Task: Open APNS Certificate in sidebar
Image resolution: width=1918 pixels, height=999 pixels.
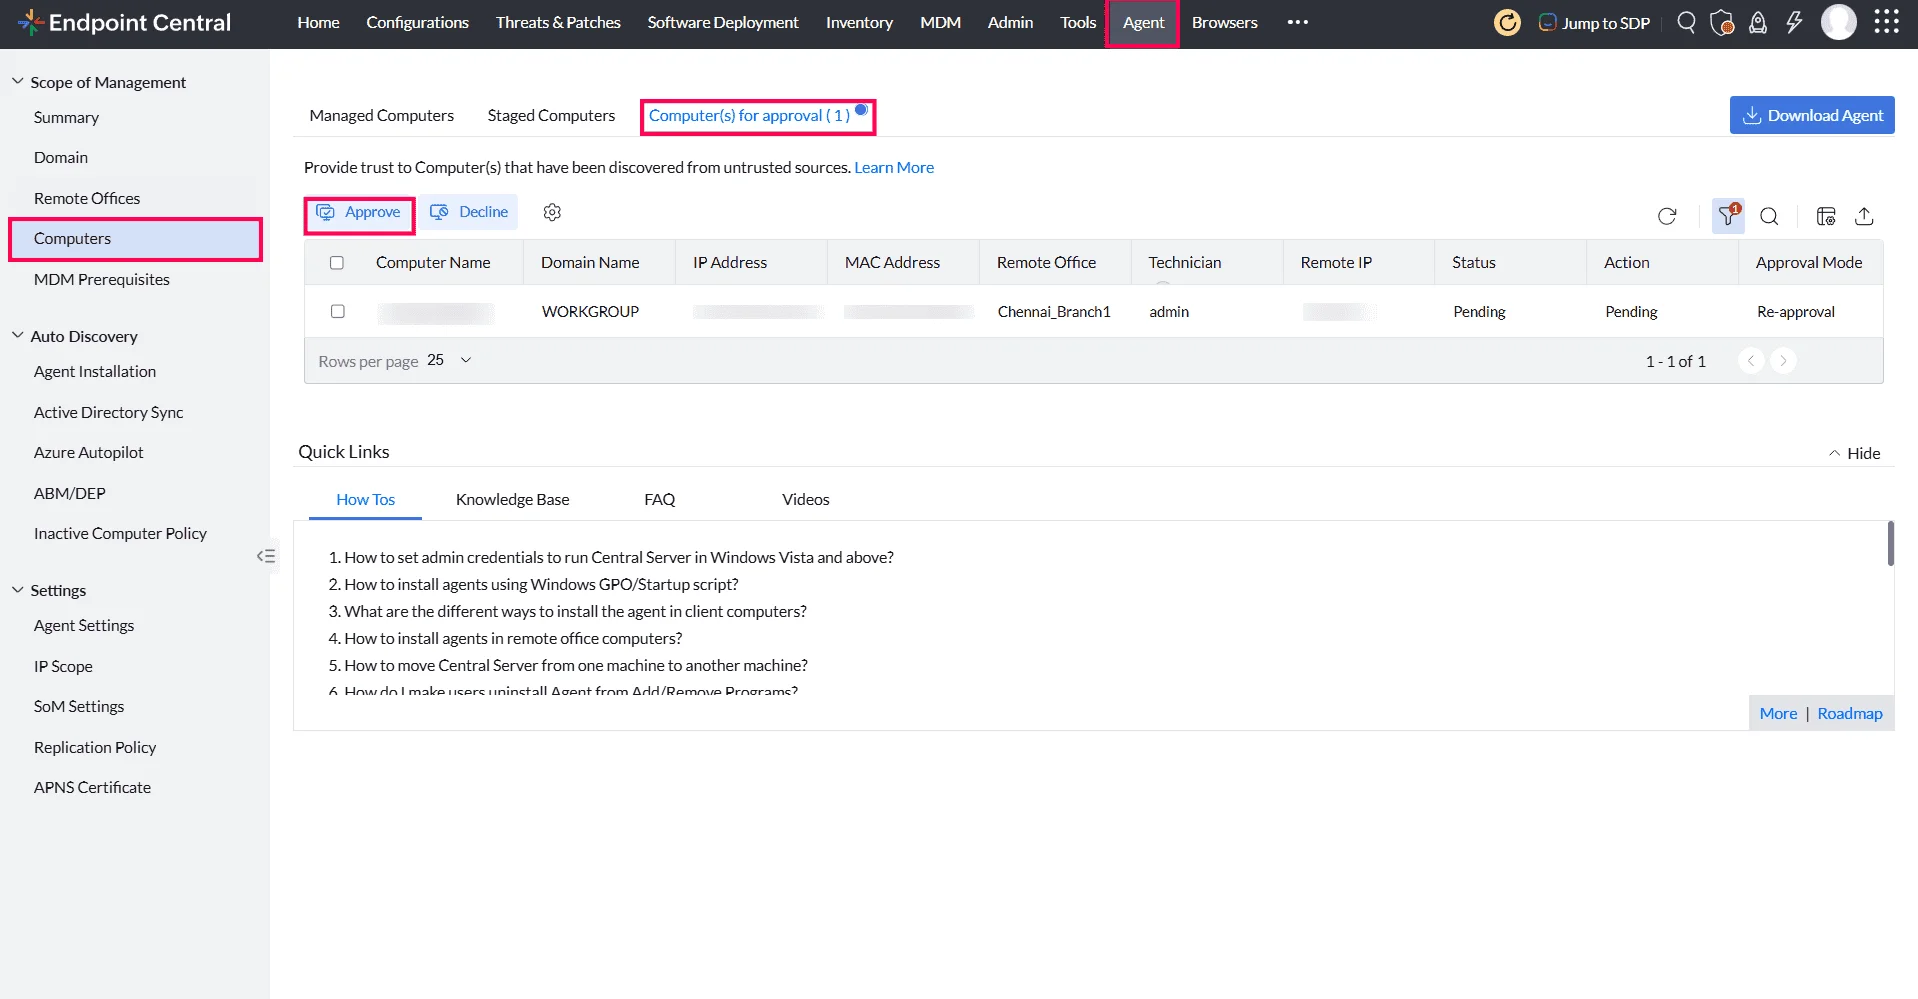Action: (x=92, y=787)
